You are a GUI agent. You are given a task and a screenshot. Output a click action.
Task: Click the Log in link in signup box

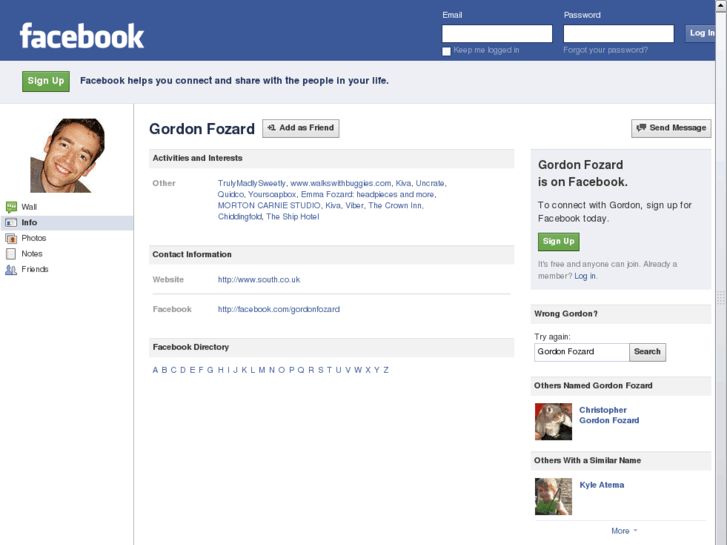tap(585, 276)
